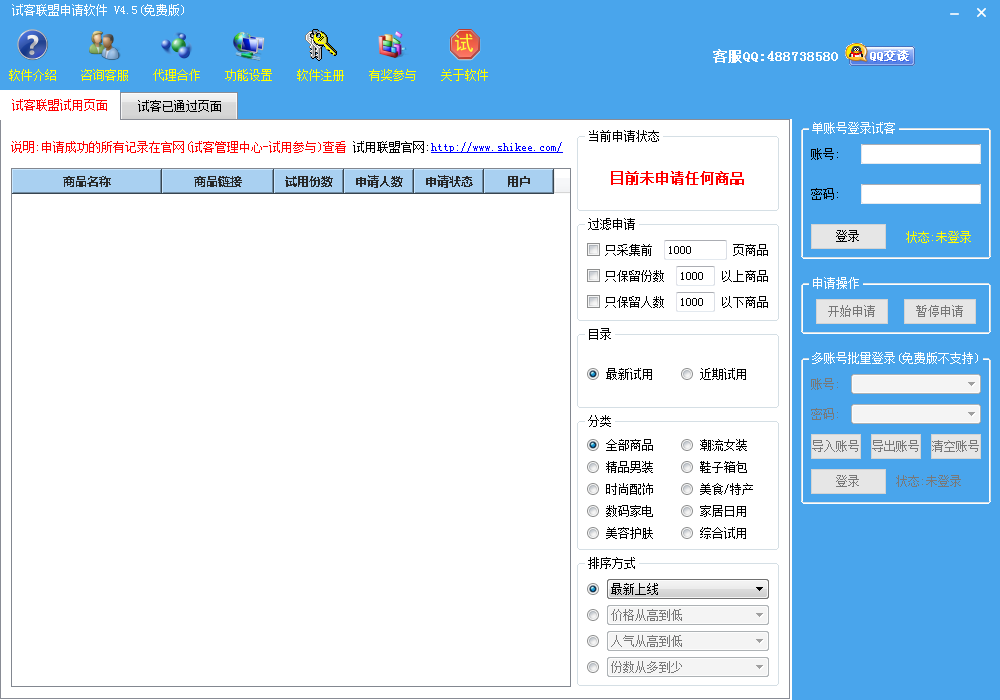Open the 人气从高到低 sort dropdown

click(x=688, y=641)
